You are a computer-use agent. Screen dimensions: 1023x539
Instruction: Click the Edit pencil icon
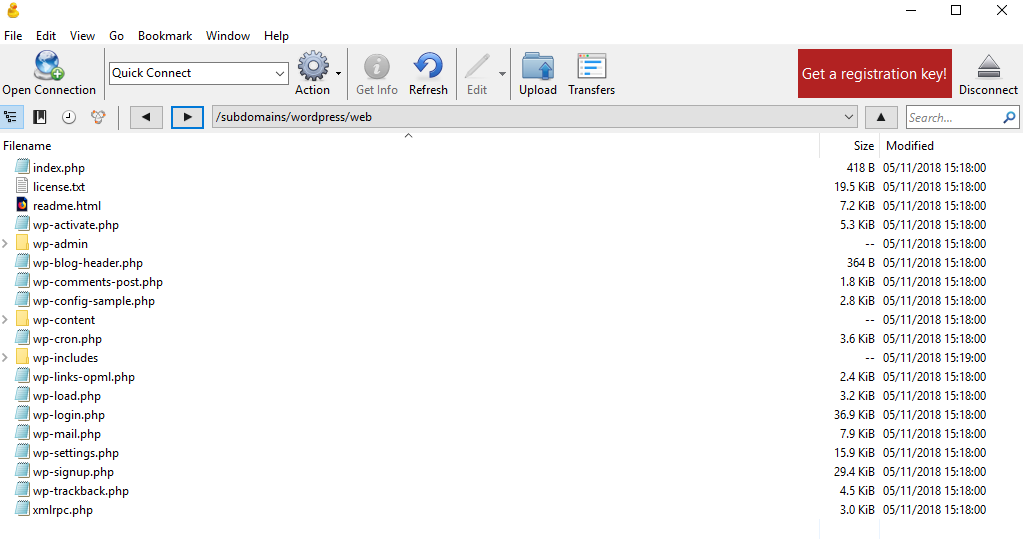coord(477,66)
